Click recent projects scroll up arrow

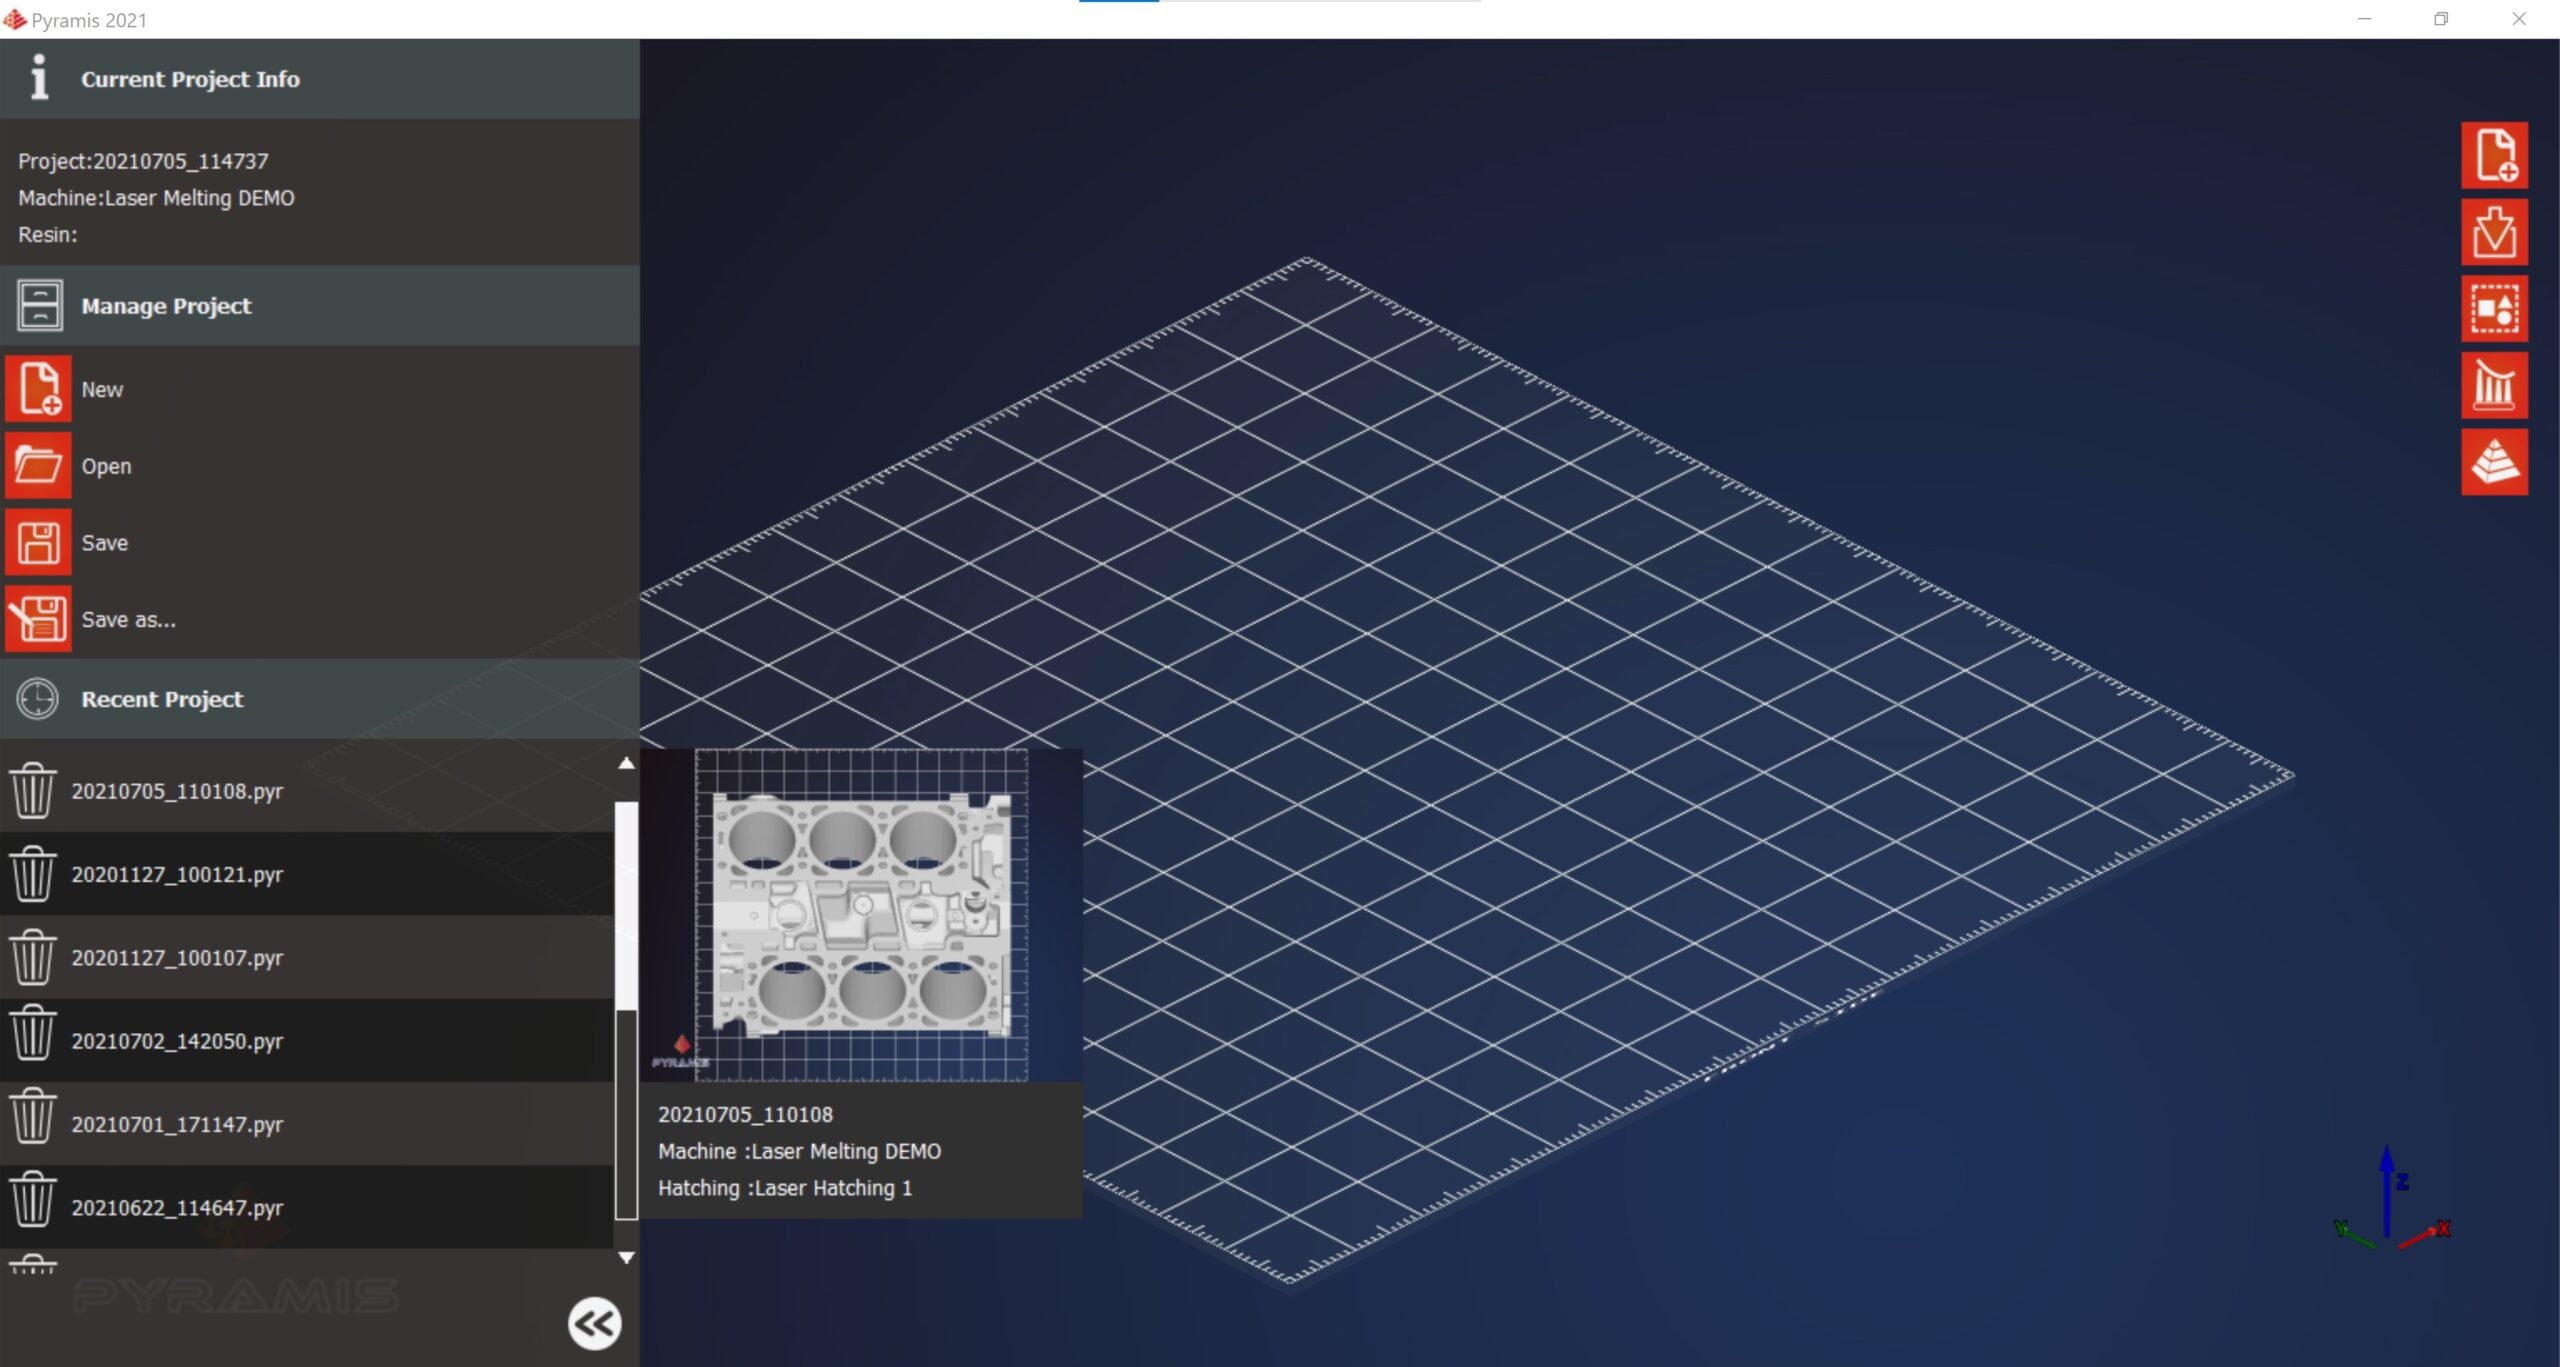[x=626, y=763]
